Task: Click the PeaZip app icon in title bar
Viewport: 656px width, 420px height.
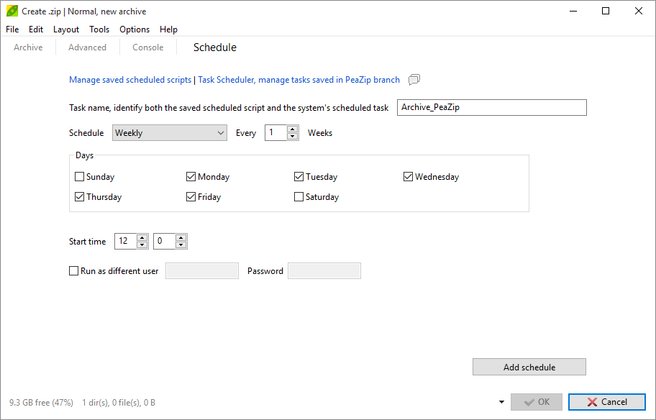Action: [12, 11]
